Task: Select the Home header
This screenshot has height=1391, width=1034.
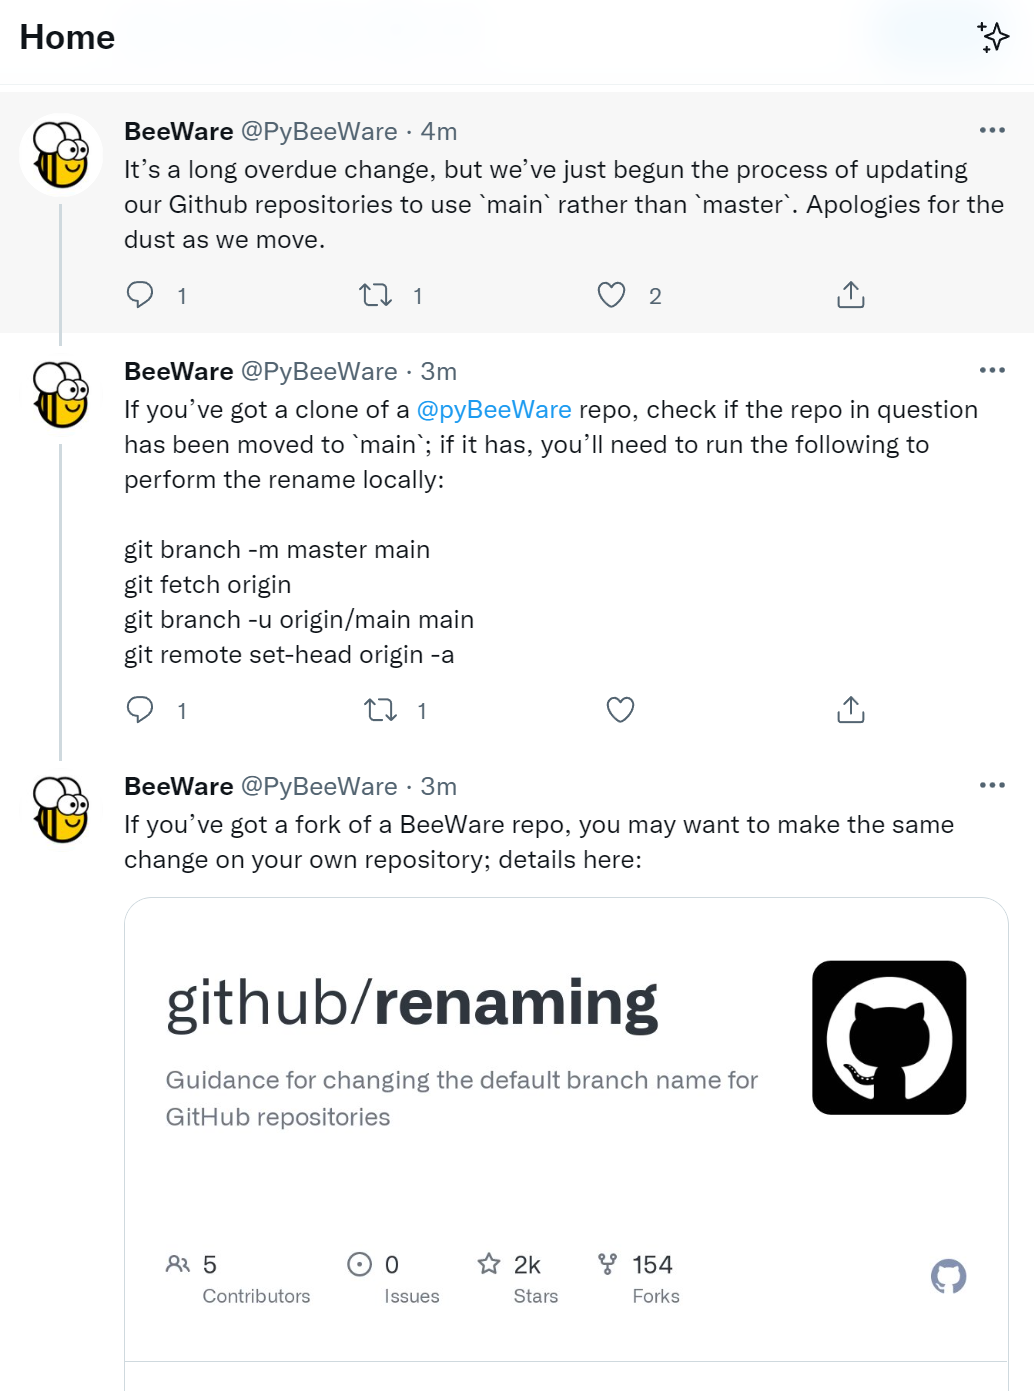Action: pos(66,37)
